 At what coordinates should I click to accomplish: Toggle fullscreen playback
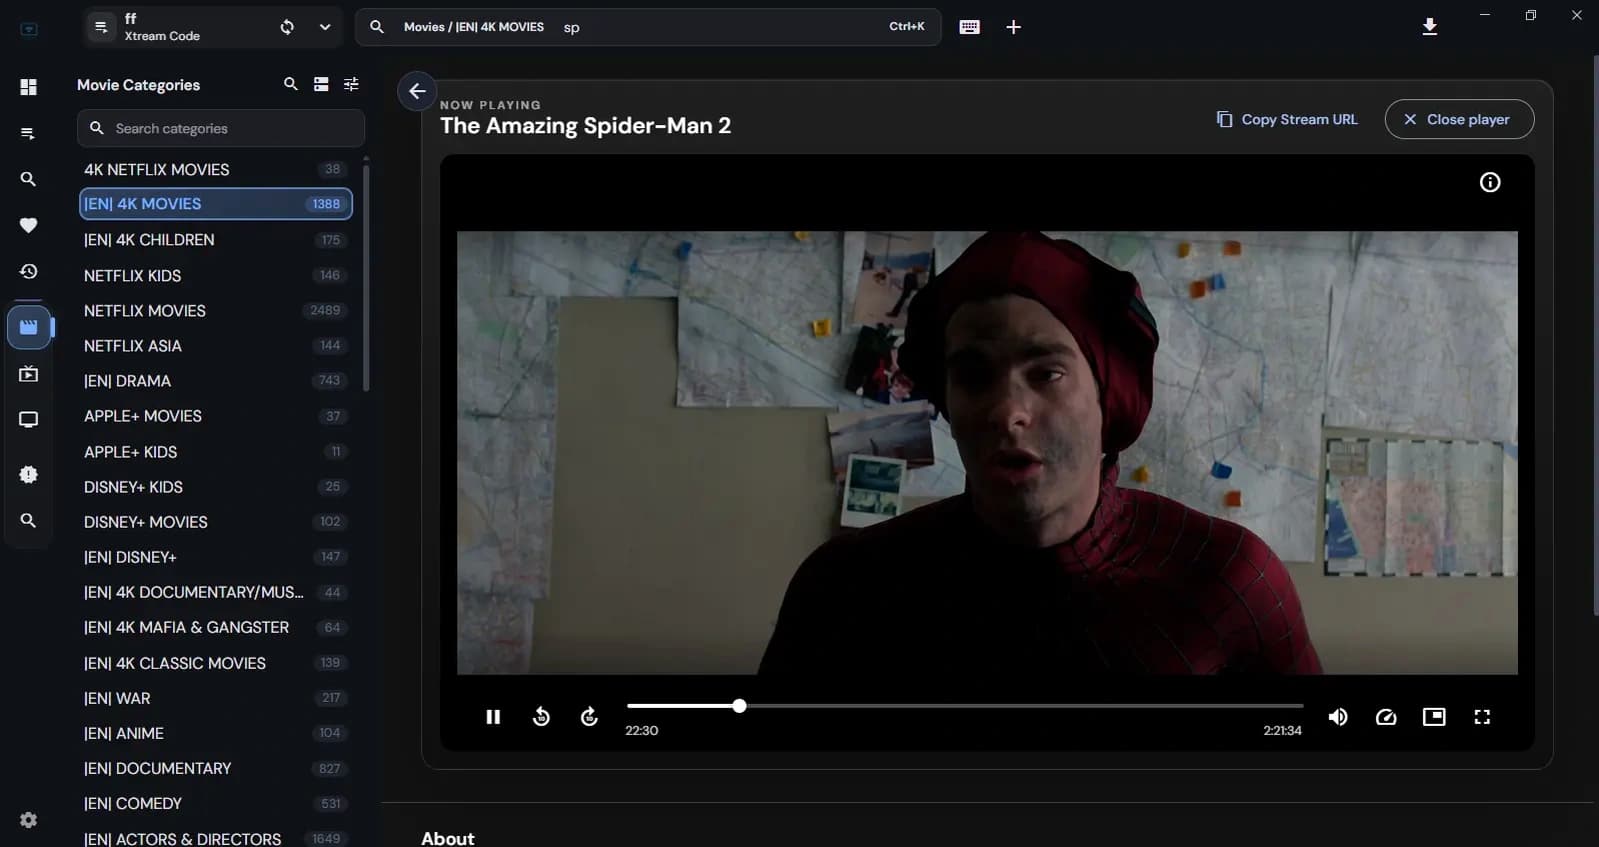coord(1482,717)
